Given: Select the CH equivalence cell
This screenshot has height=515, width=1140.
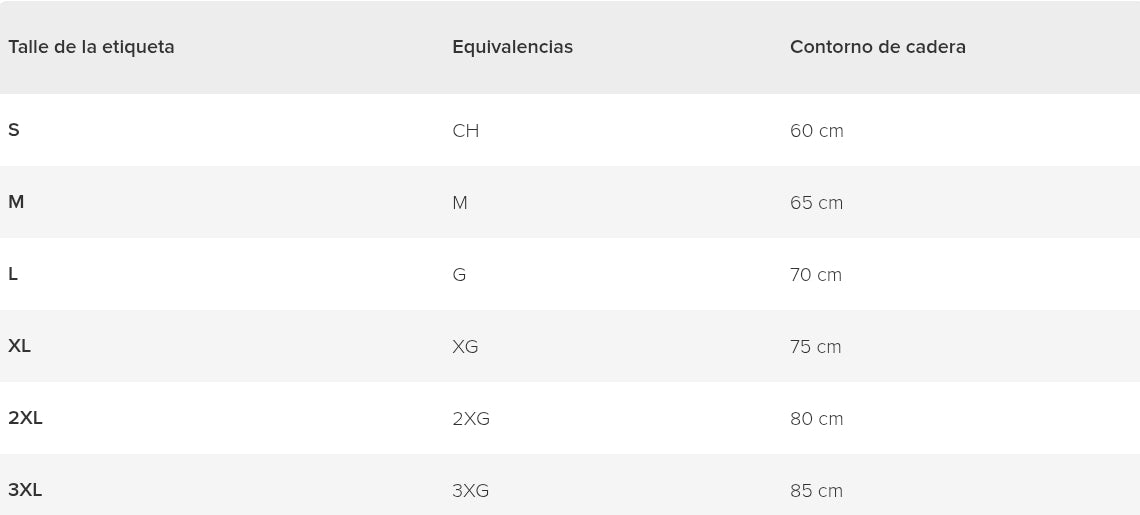Looking at the screenshot, I should (465, 131).
